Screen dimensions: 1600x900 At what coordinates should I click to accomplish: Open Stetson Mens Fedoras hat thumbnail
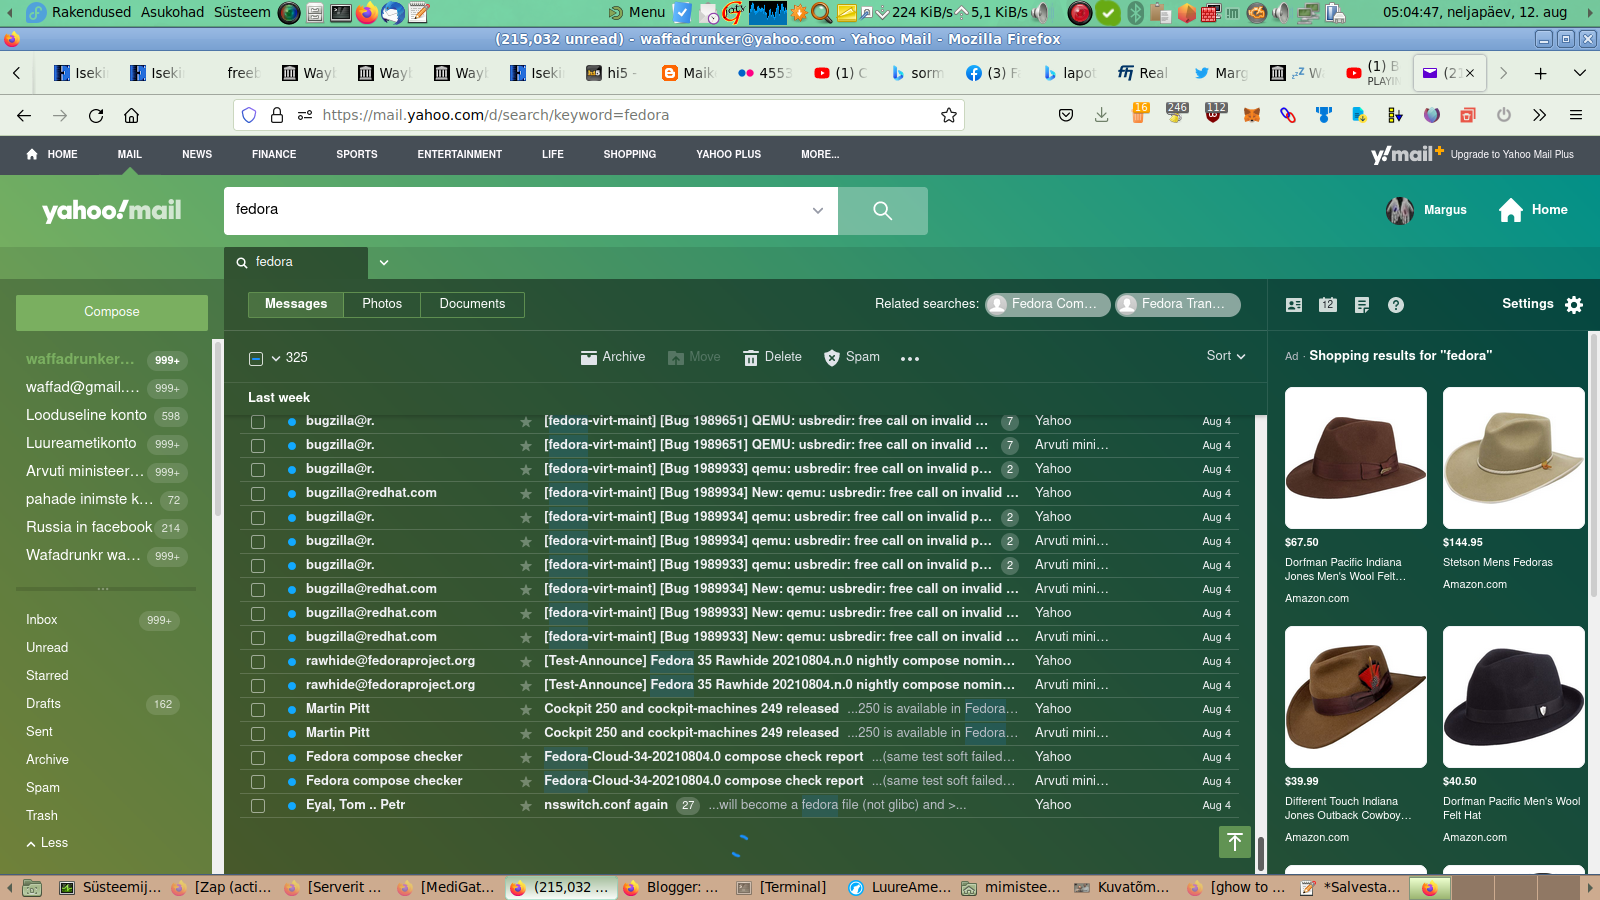point(1514,458)
